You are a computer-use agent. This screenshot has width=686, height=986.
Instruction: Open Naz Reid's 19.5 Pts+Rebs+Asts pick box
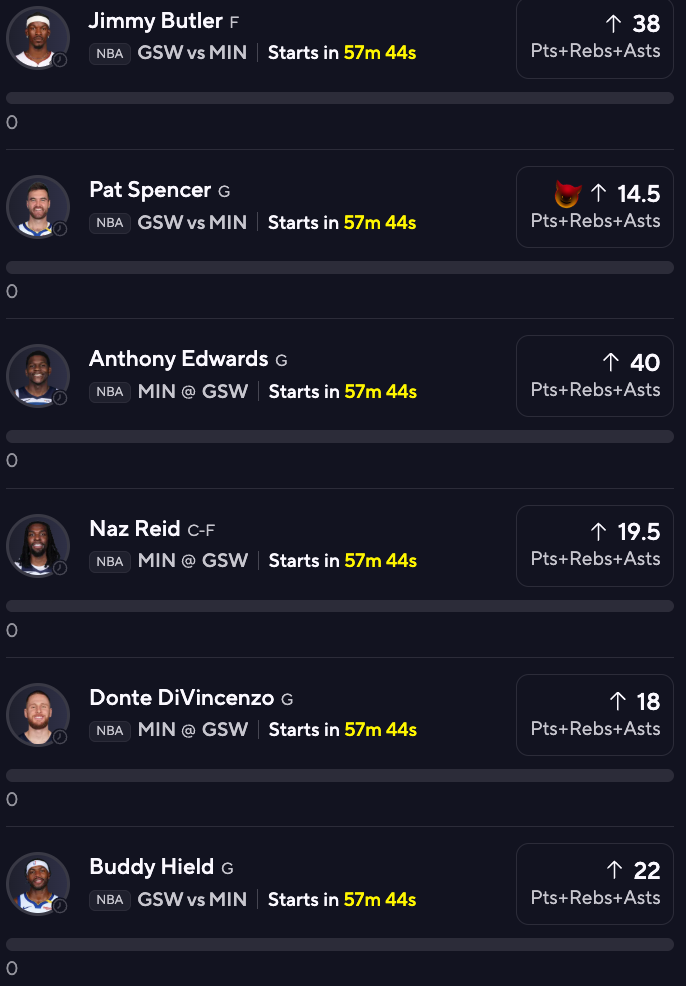[x=595, y=546]
